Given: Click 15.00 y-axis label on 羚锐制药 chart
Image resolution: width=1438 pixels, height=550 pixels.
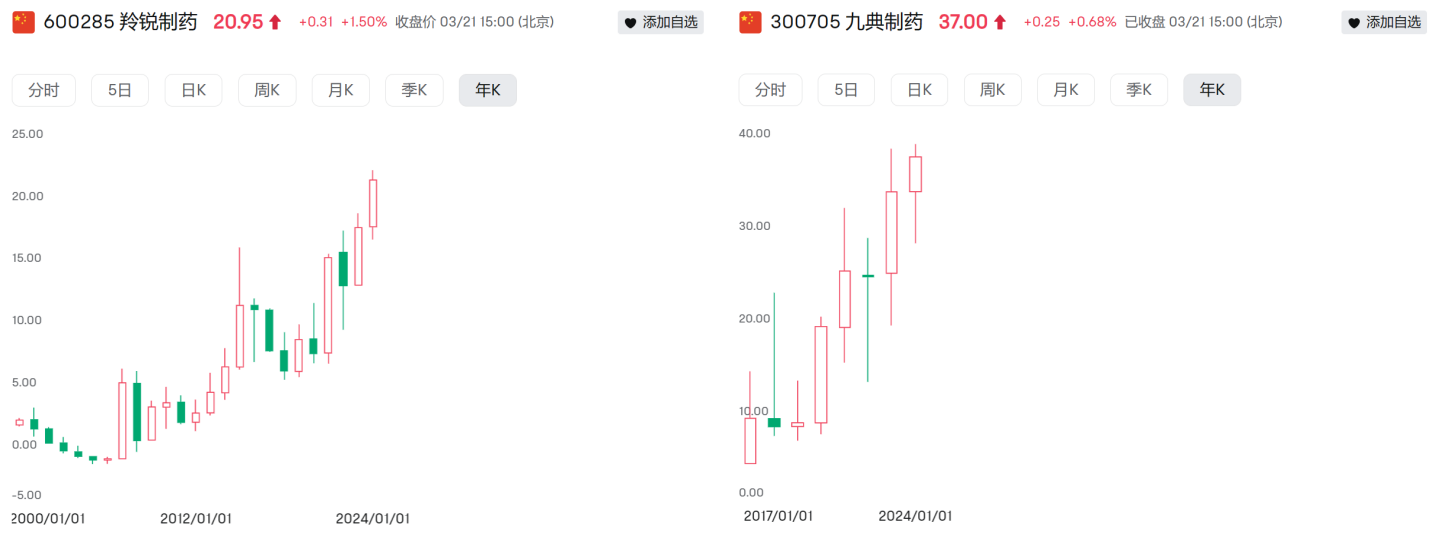Looking at the screenshot, I should 28,257.
